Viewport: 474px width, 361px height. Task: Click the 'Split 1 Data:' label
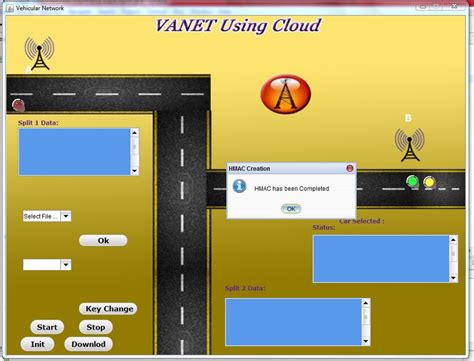[x=38, y=123]
